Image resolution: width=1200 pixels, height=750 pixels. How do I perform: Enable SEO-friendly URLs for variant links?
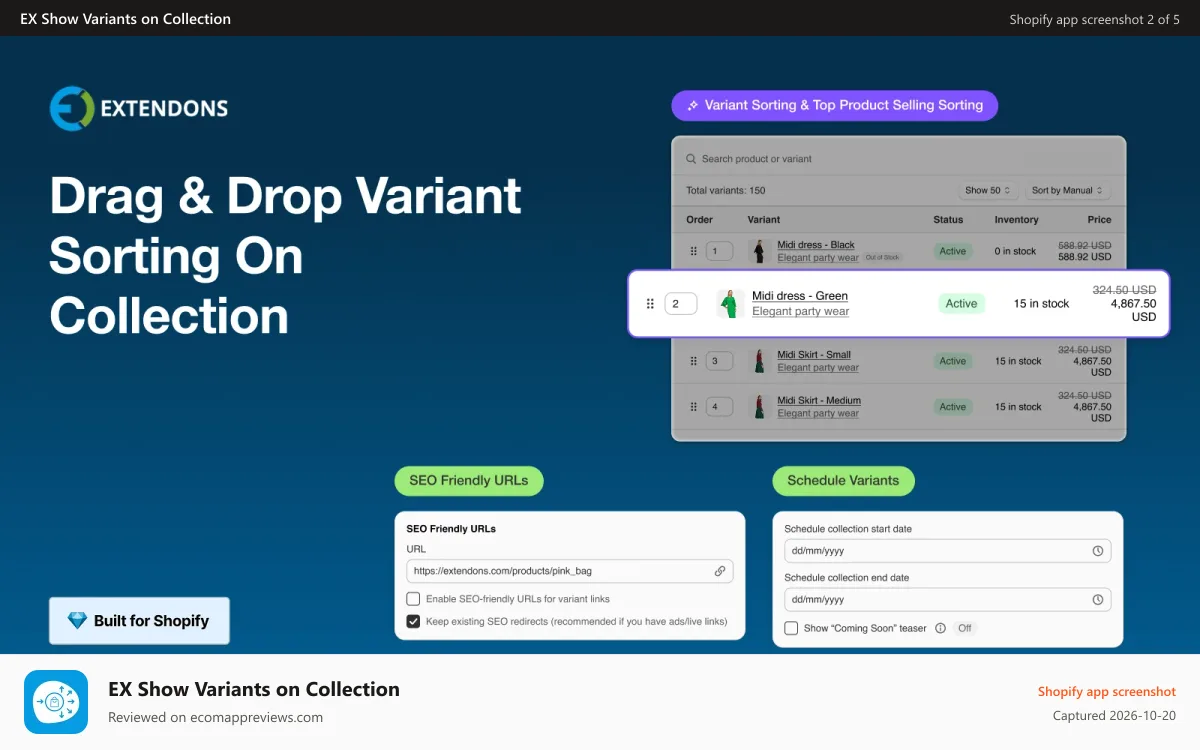[x=413, y=599]
